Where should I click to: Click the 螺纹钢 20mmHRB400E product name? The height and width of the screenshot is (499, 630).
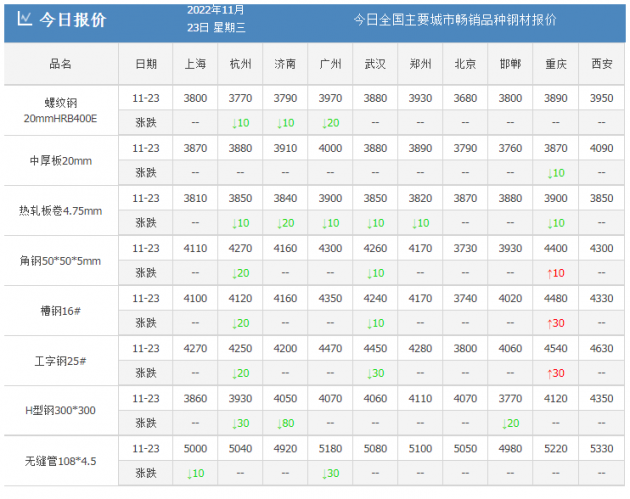(x=60, y=110)
